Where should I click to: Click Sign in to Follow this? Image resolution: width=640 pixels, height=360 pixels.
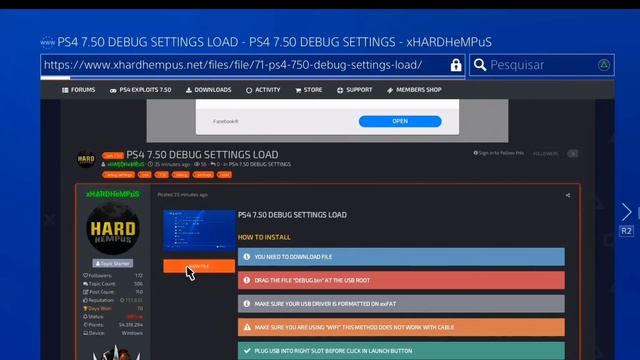499,153
